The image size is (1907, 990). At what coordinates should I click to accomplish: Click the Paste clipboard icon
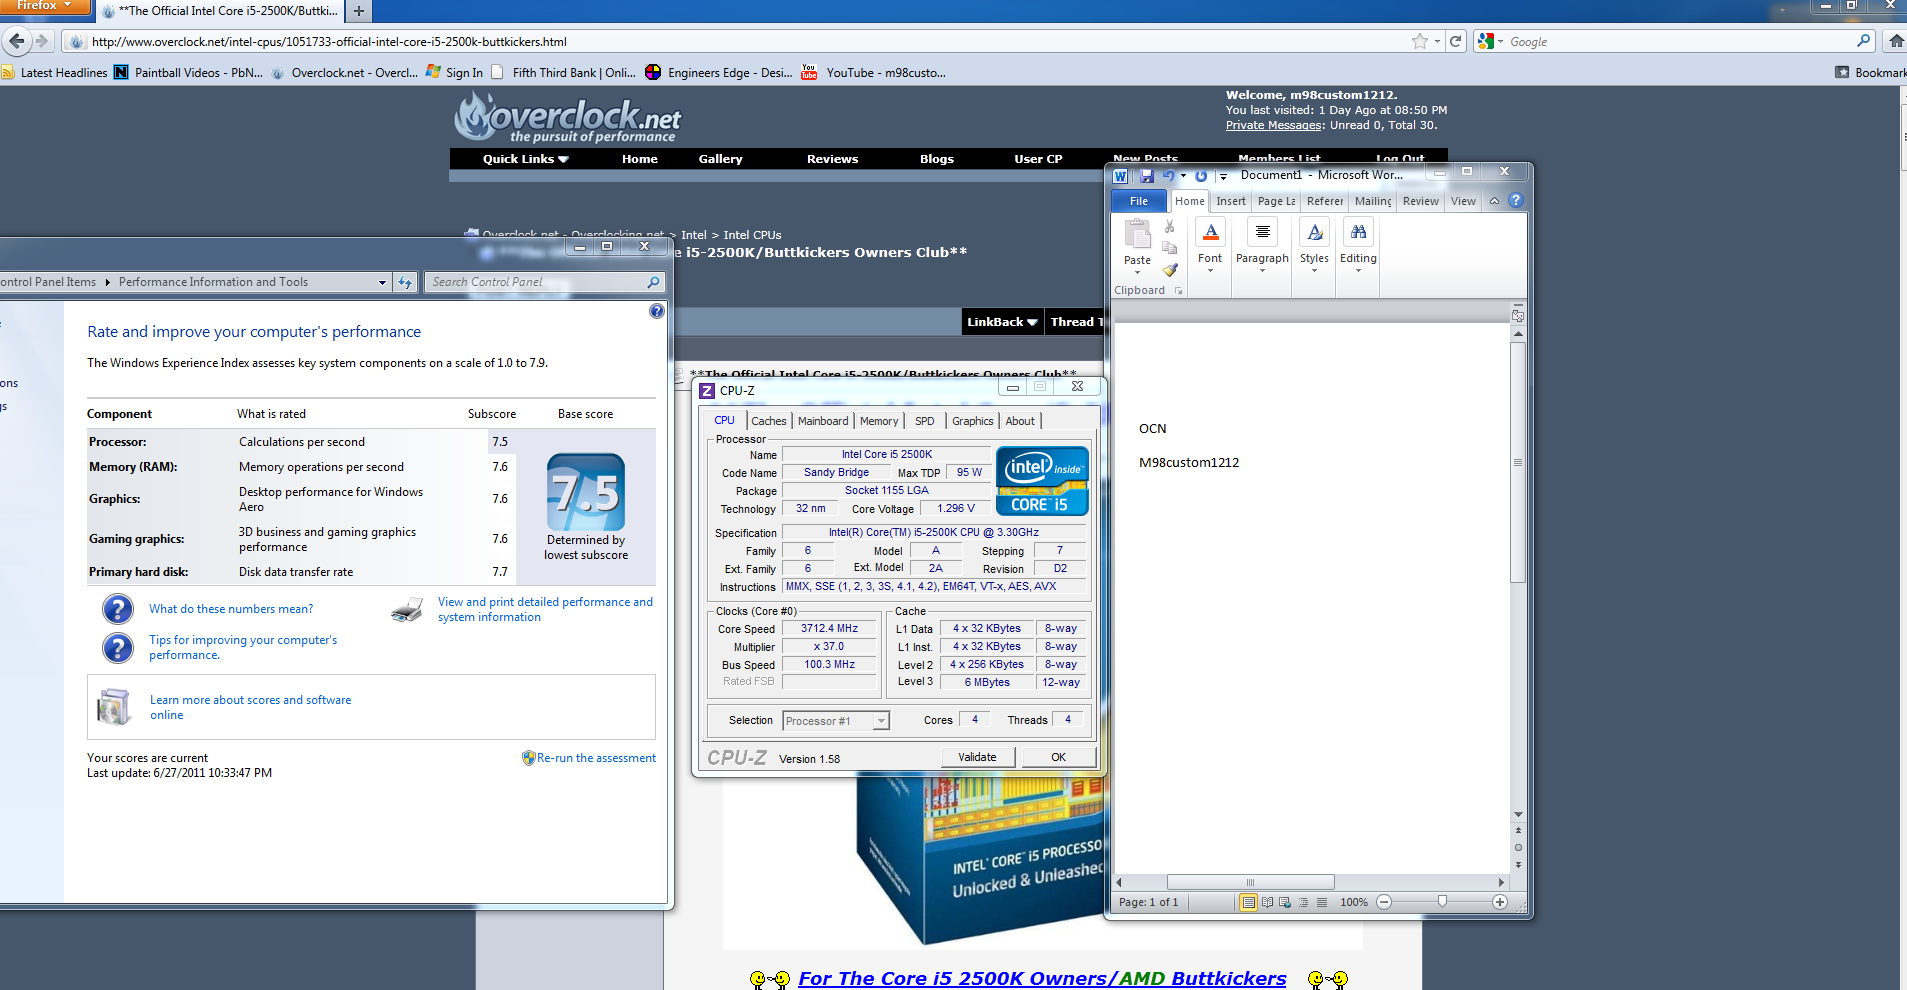[x=1137, y=233]
